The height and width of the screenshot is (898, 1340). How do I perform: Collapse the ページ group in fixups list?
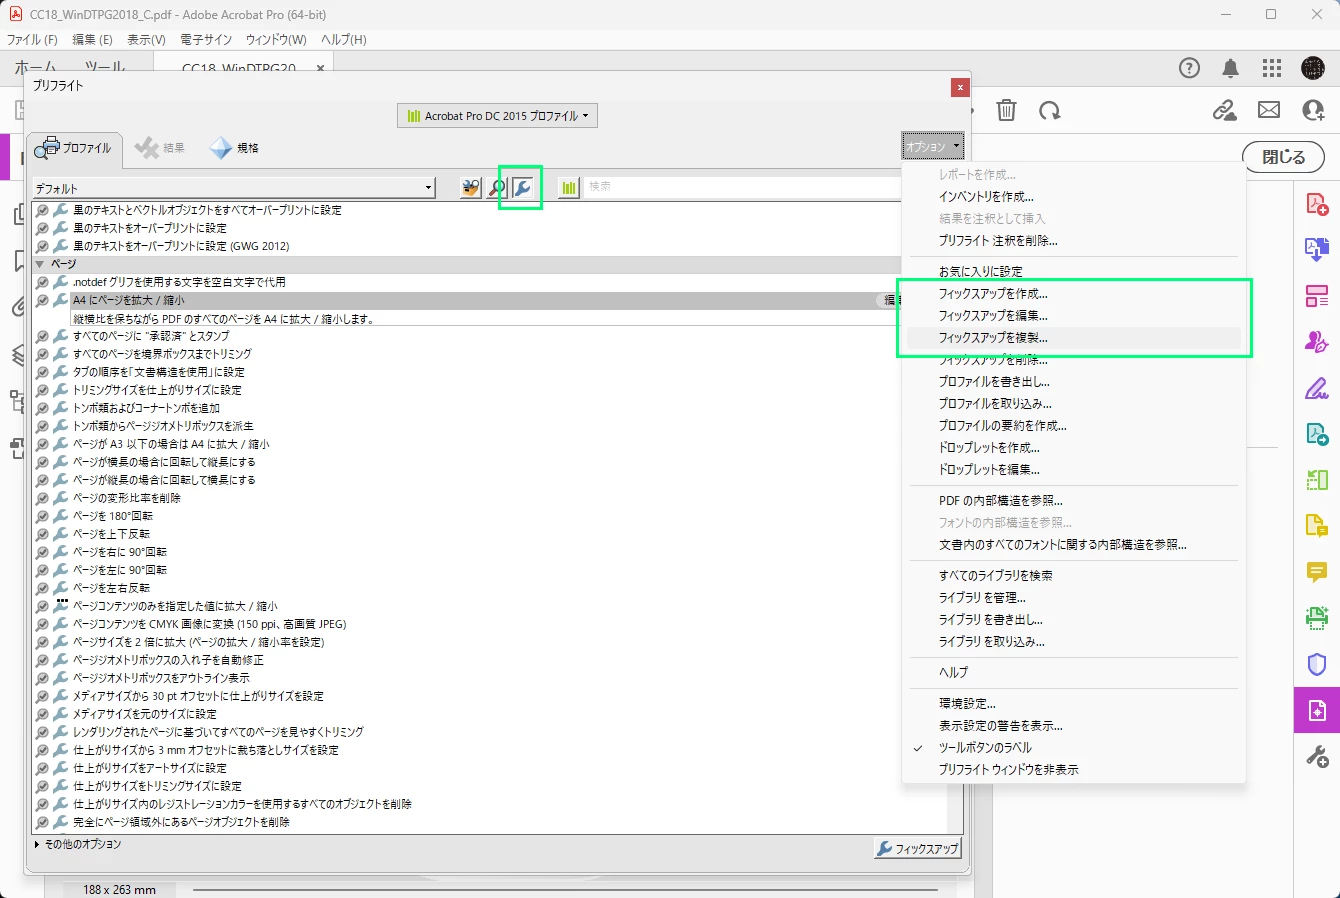(x=40, y=264)
